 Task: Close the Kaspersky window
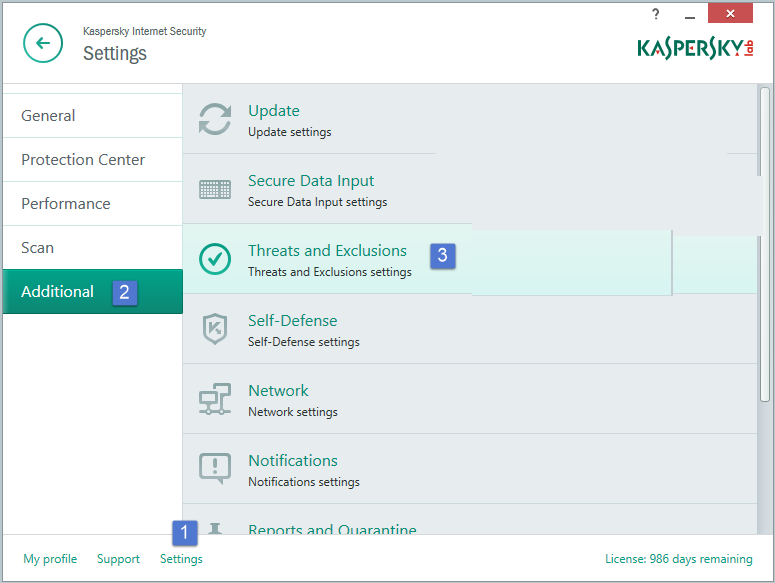point(730,13)
